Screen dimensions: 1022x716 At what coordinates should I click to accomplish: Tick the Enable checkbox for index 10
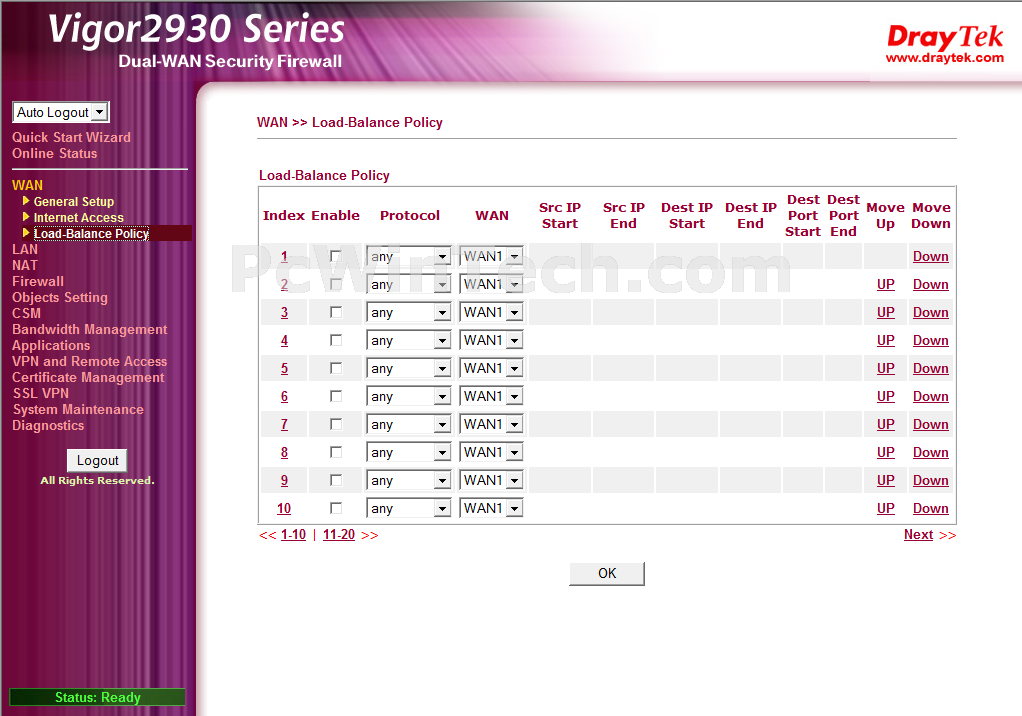click(x=336, y=508)
